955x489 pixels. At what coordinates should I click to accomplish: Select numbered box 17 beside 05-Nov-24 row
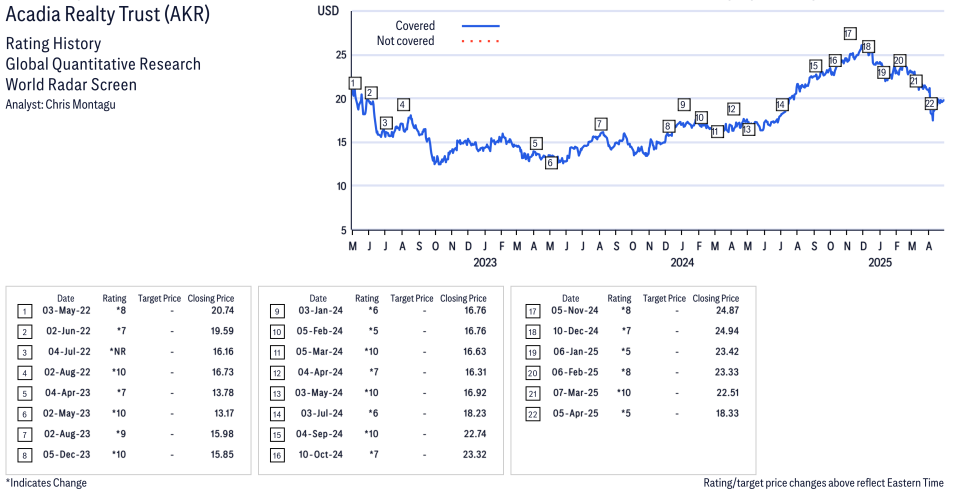tap(532, 312)
